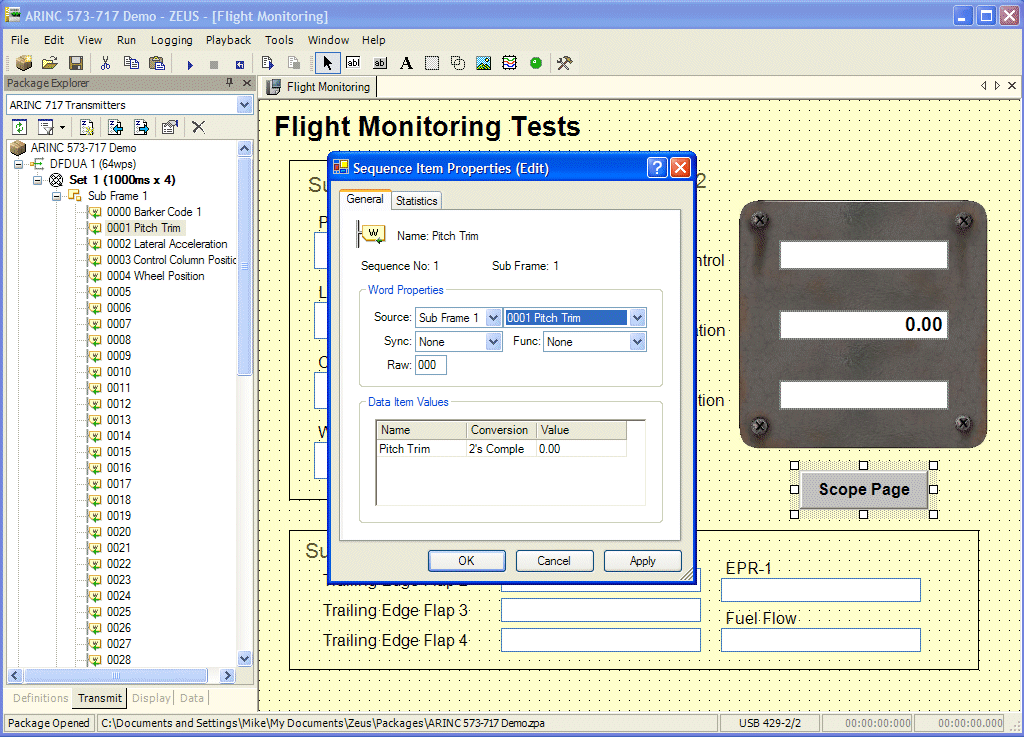The height and width of the screenshot is (737, 1024).
Task: Click the Copy toolbar icon
Action: tap(131, 63)
